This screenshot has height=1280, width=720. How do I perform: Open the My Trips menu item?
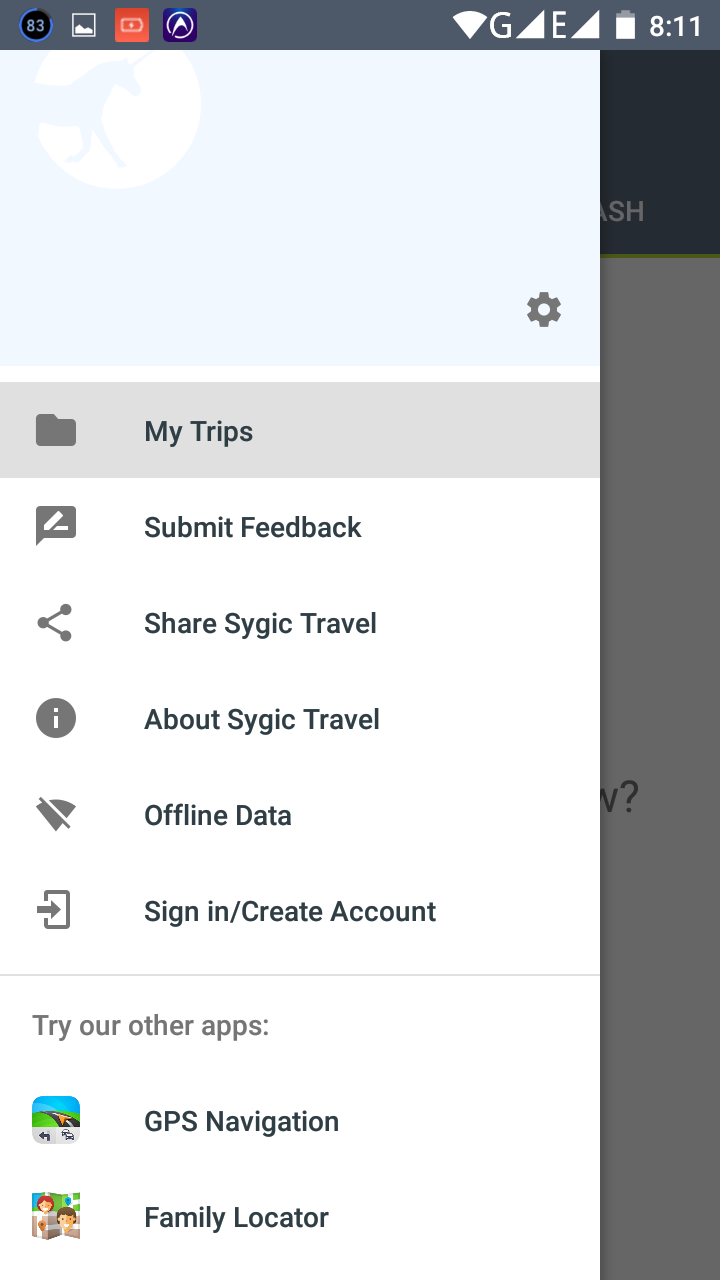(199, 432)
